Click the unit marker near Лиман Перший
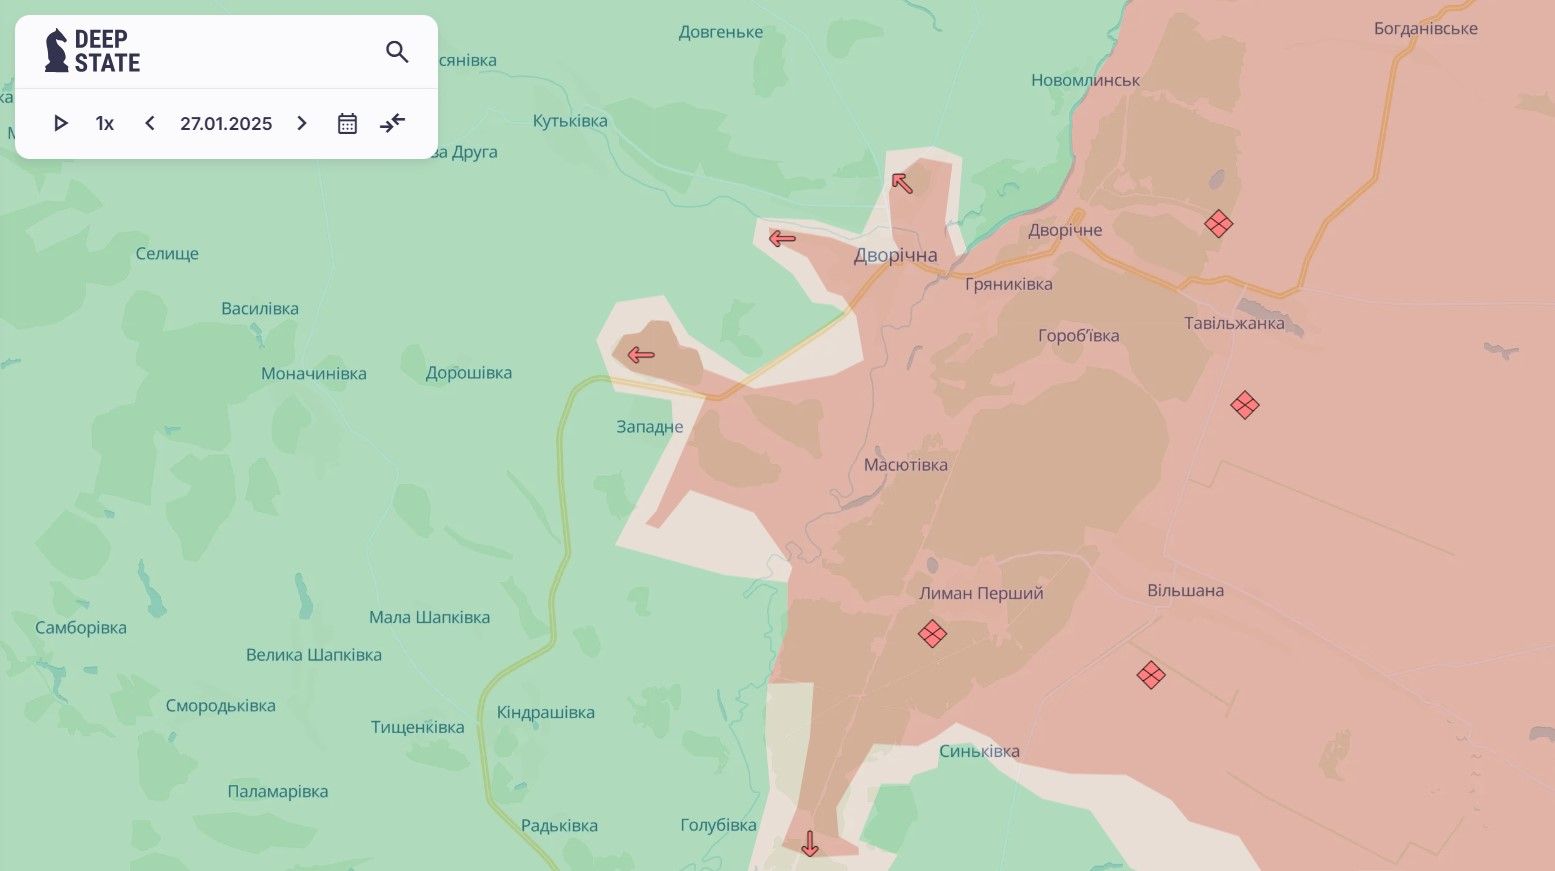Image resolution: width=1555 pixels, height=871 pixels. point(932,634)
